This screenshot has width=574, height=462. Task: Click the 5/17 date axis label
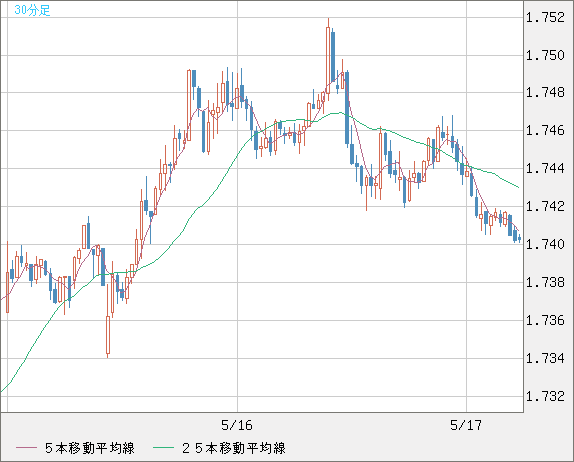[466, 425]
